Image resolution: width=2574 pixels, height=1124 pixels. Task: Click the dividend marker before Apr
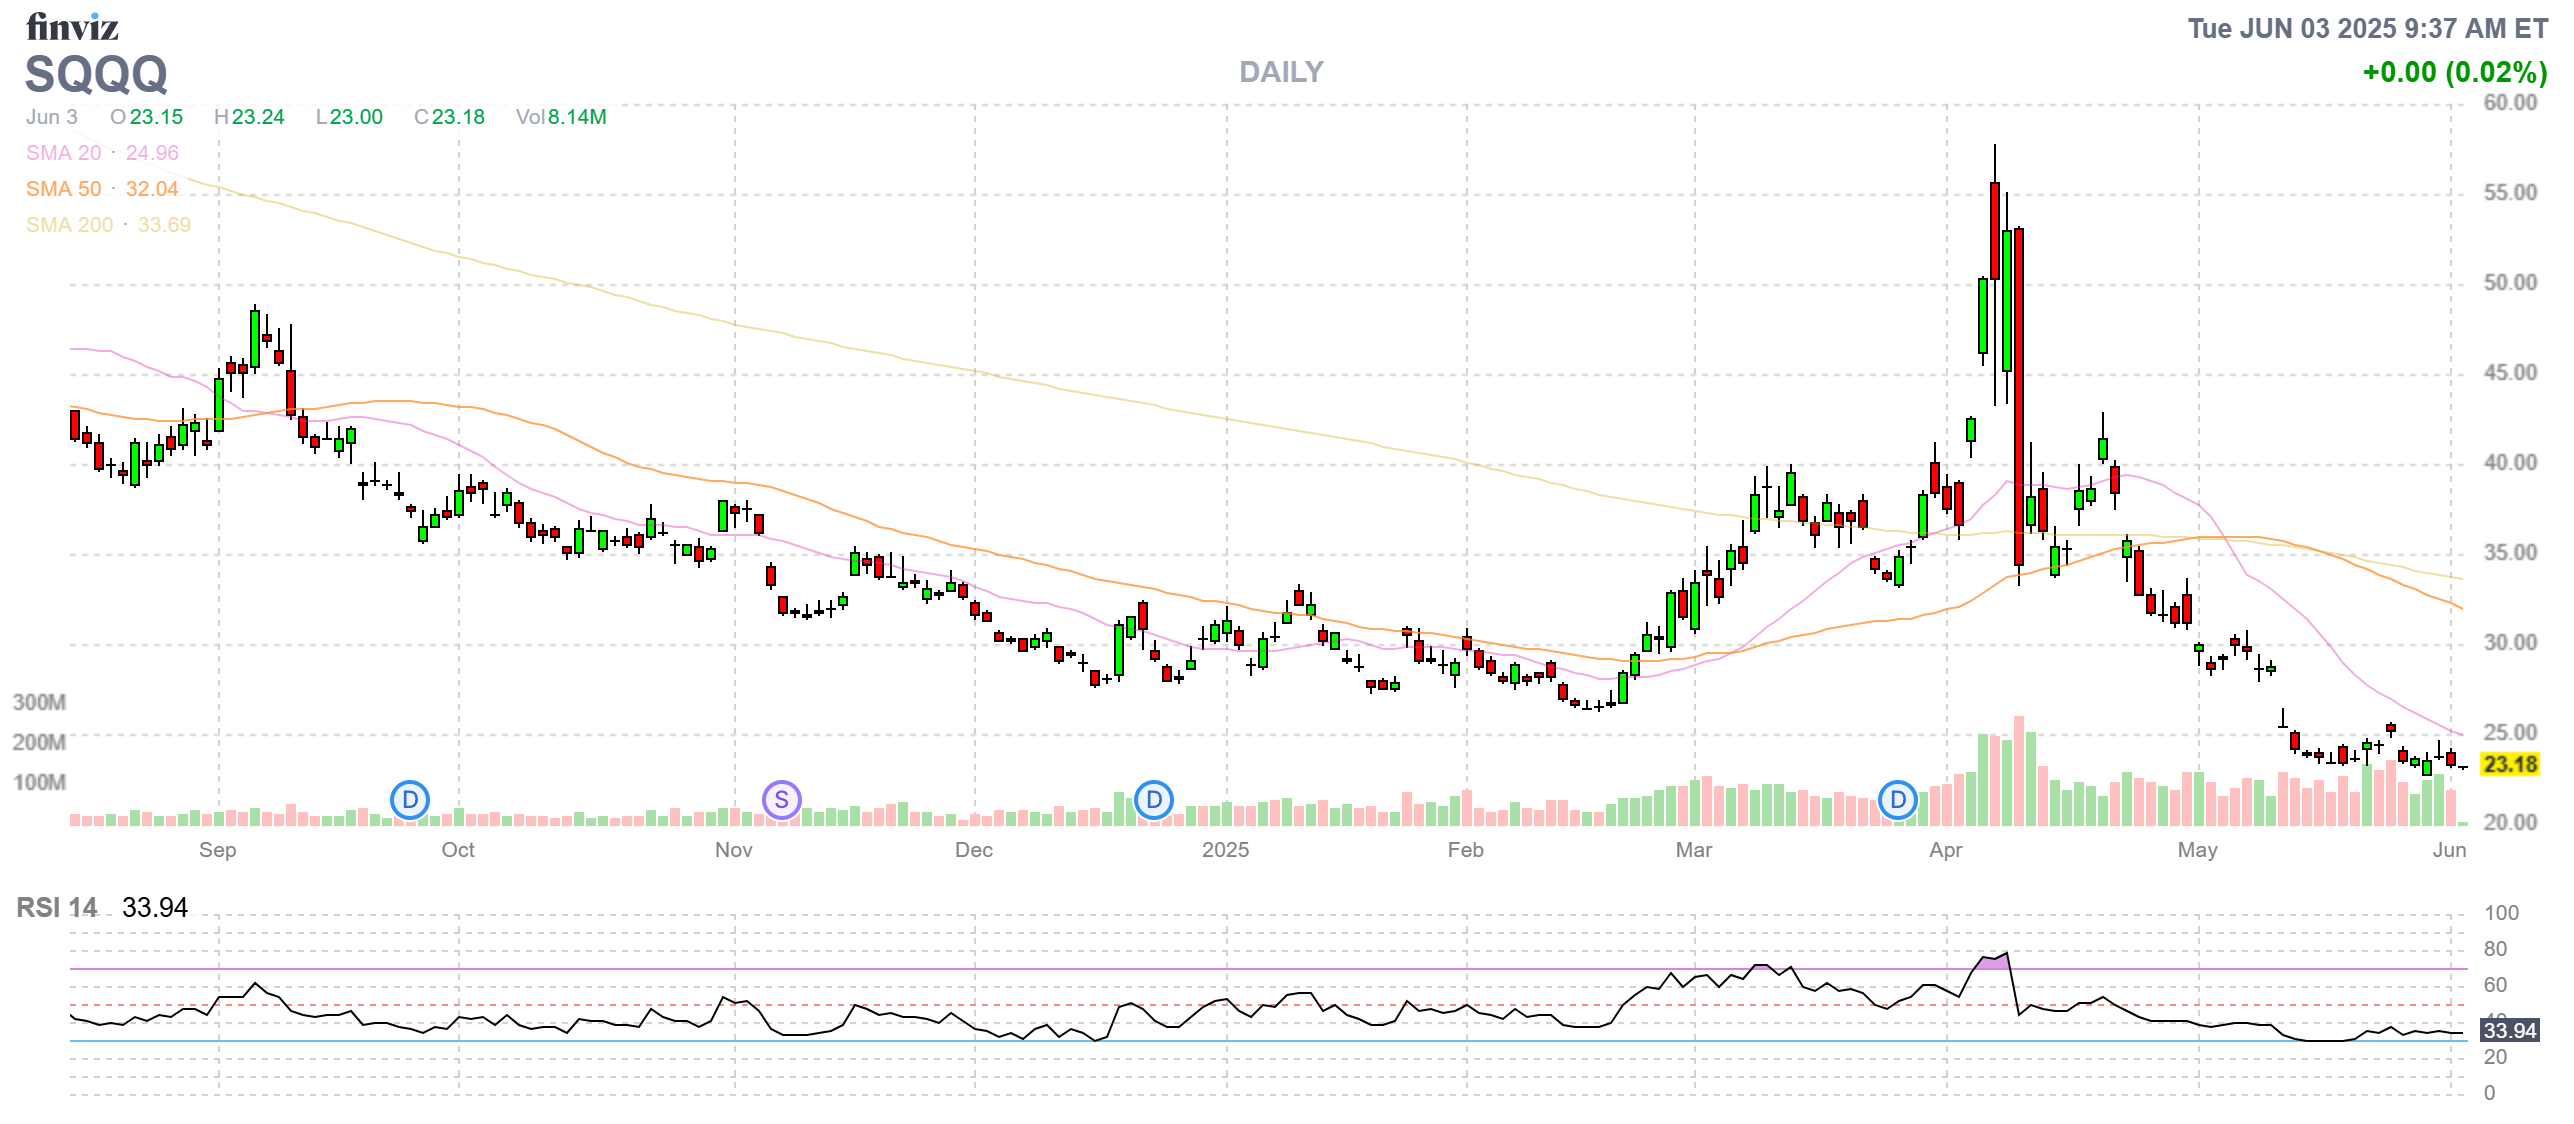pyautogui.click(x=1898, y=800)
